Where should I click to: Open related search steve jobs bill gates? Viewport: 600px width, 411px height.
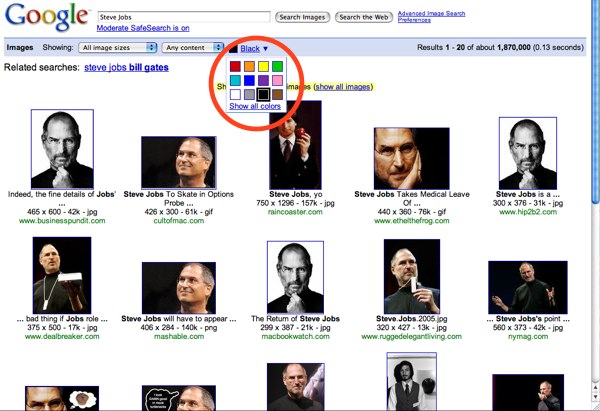[x=126, y=67]
